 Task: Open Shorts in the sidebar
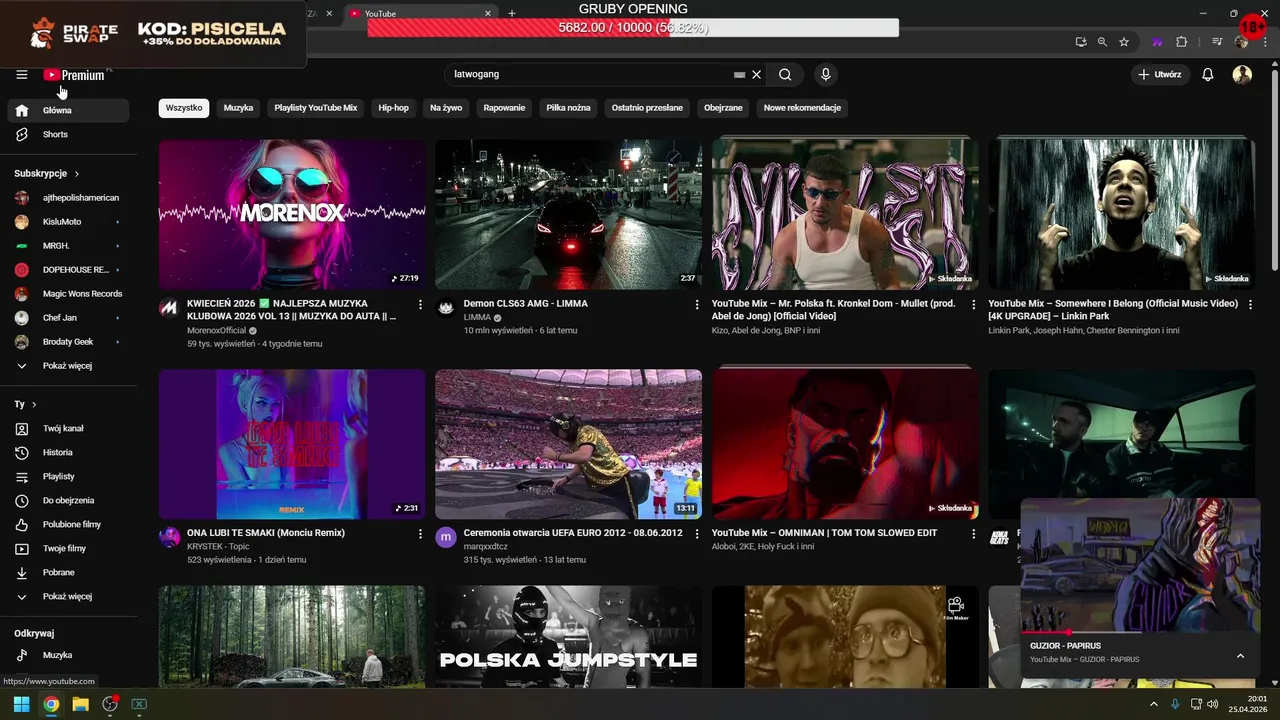click(x=68, y=134)
